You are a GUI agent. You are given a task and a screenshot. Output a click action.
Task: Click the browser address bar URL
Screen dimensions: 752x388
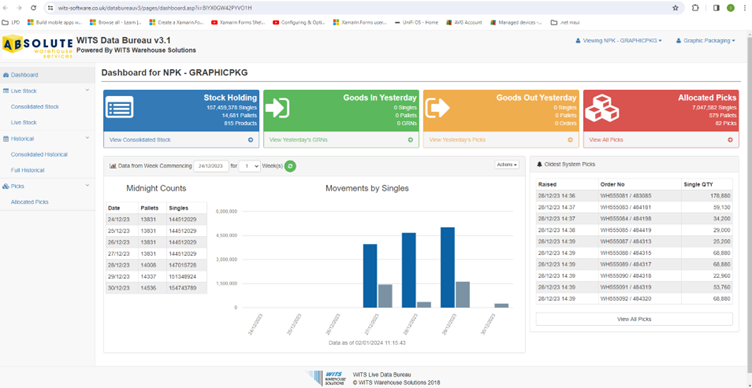154,8
